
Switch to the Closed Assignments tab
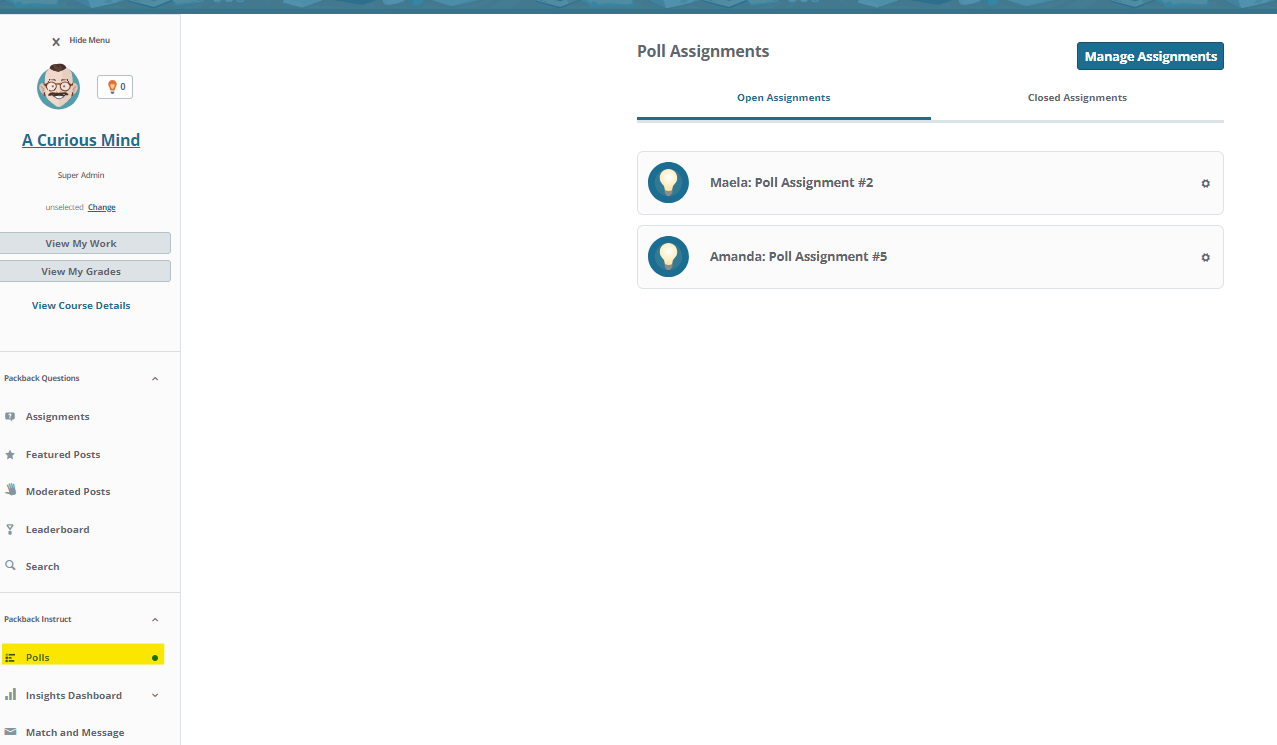pyautogui.click(x=1077, y=97)
